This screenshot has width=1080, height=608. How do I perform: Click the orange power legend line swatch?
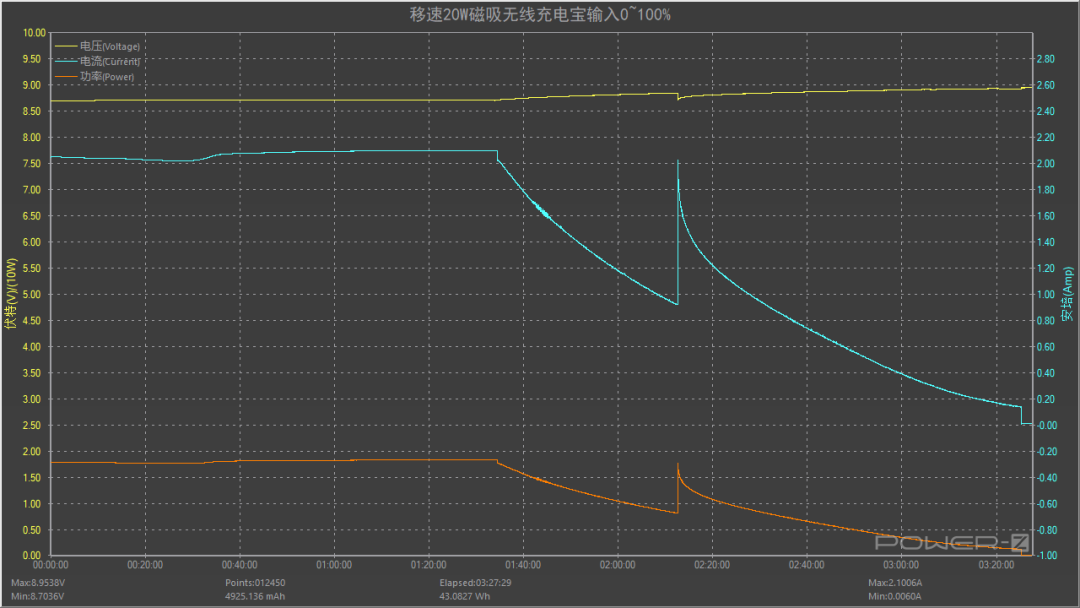(65, 76)
